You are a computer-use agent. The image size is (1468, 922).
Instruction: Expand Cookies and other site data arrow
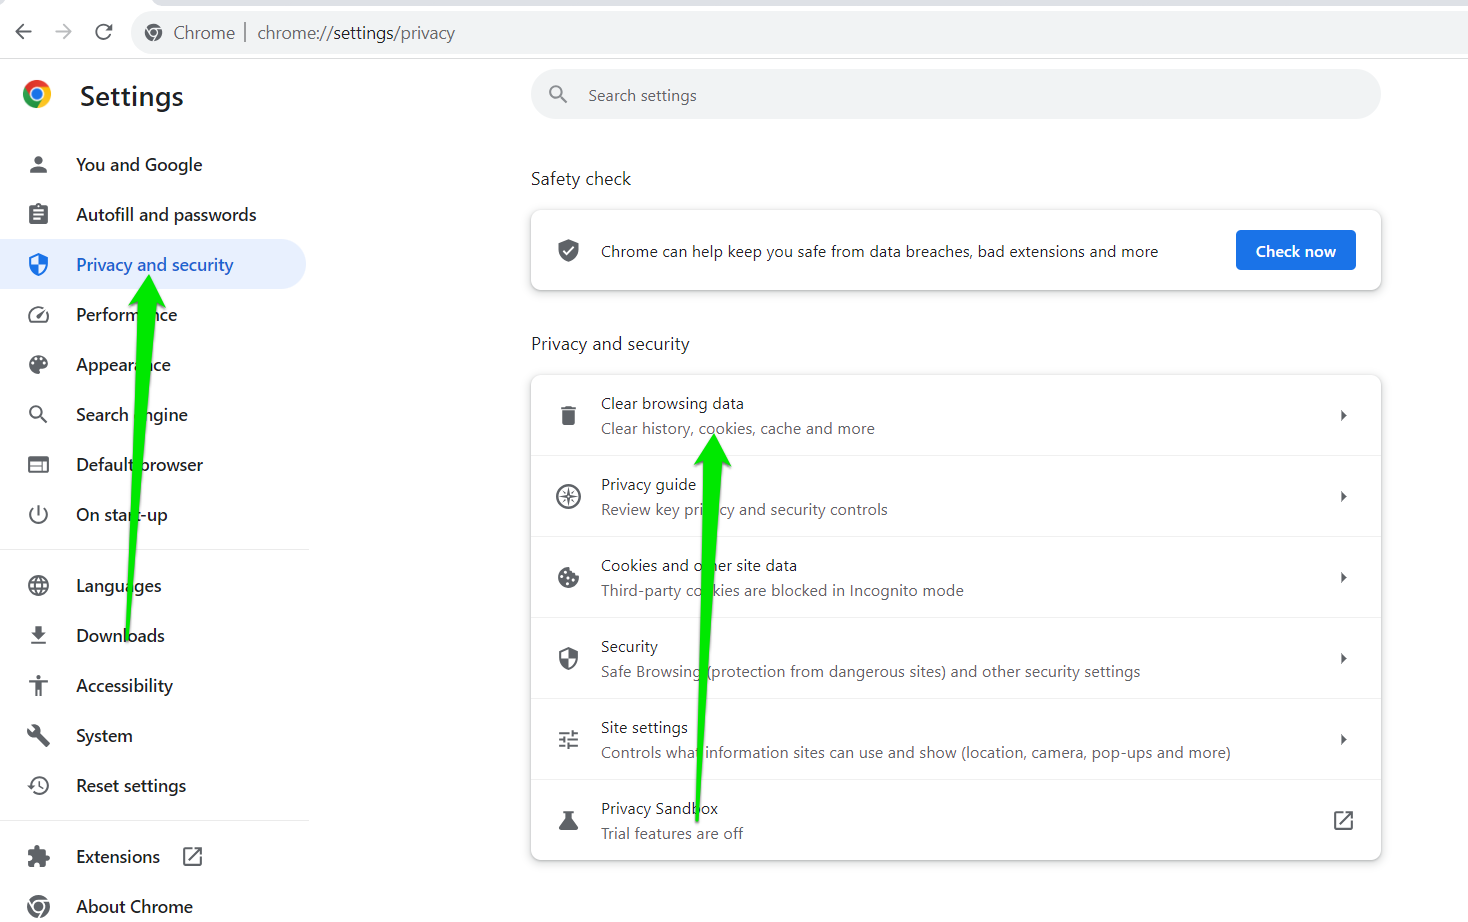tap(1343, 577)
